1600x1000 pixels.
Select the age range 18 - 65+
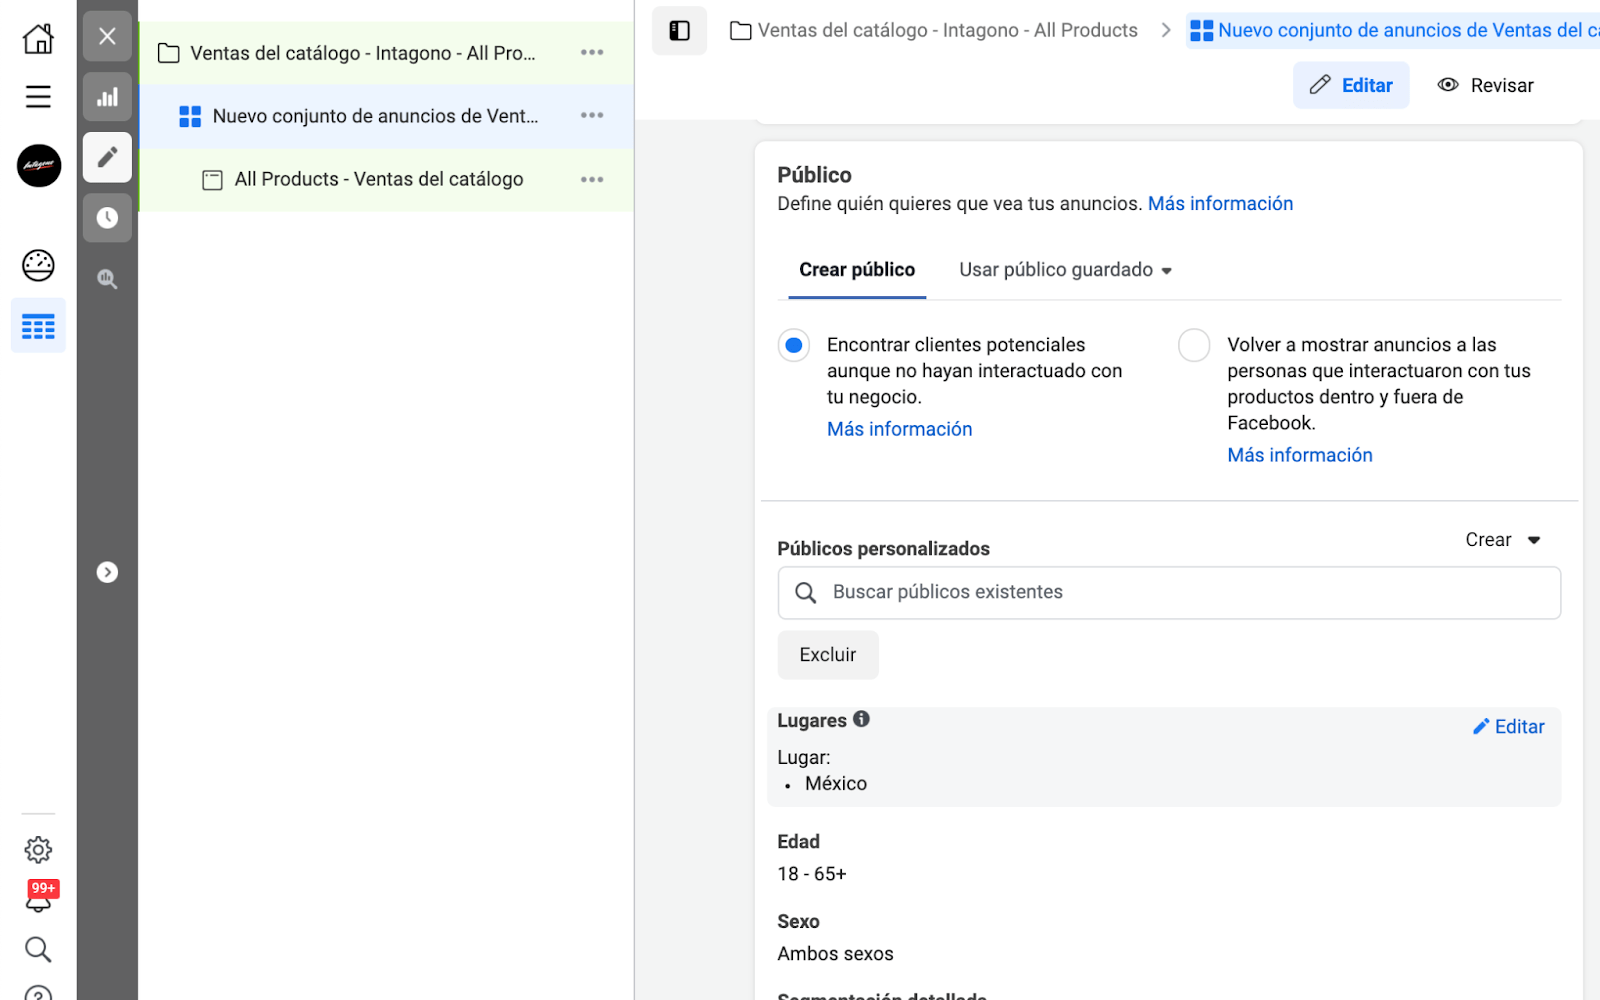point(812,874)
